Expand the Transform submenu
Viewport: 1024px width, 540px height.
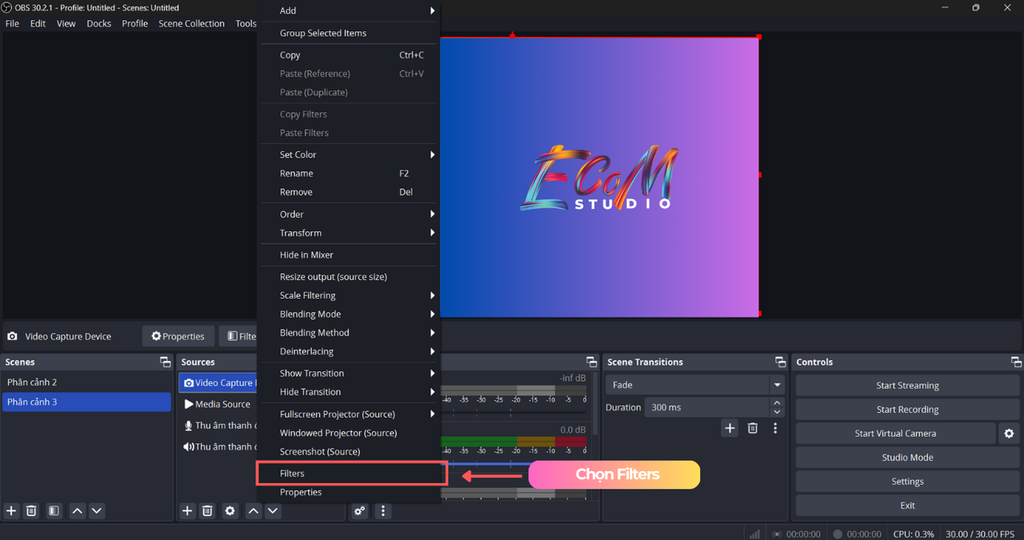[x=349, y=233]
